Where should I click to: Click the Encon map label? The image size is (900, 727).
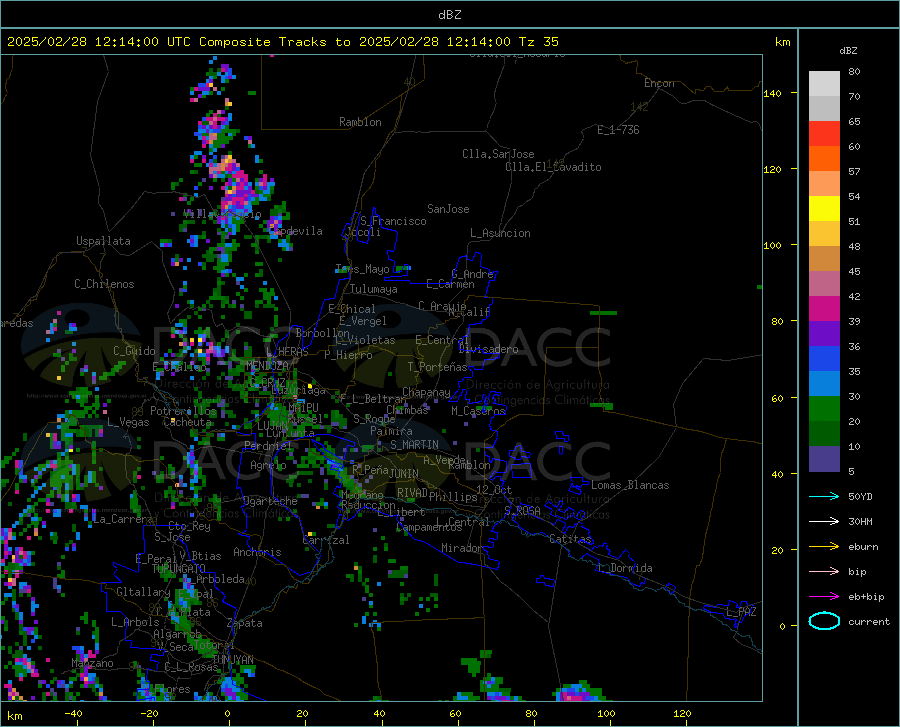tap(660, 83)
